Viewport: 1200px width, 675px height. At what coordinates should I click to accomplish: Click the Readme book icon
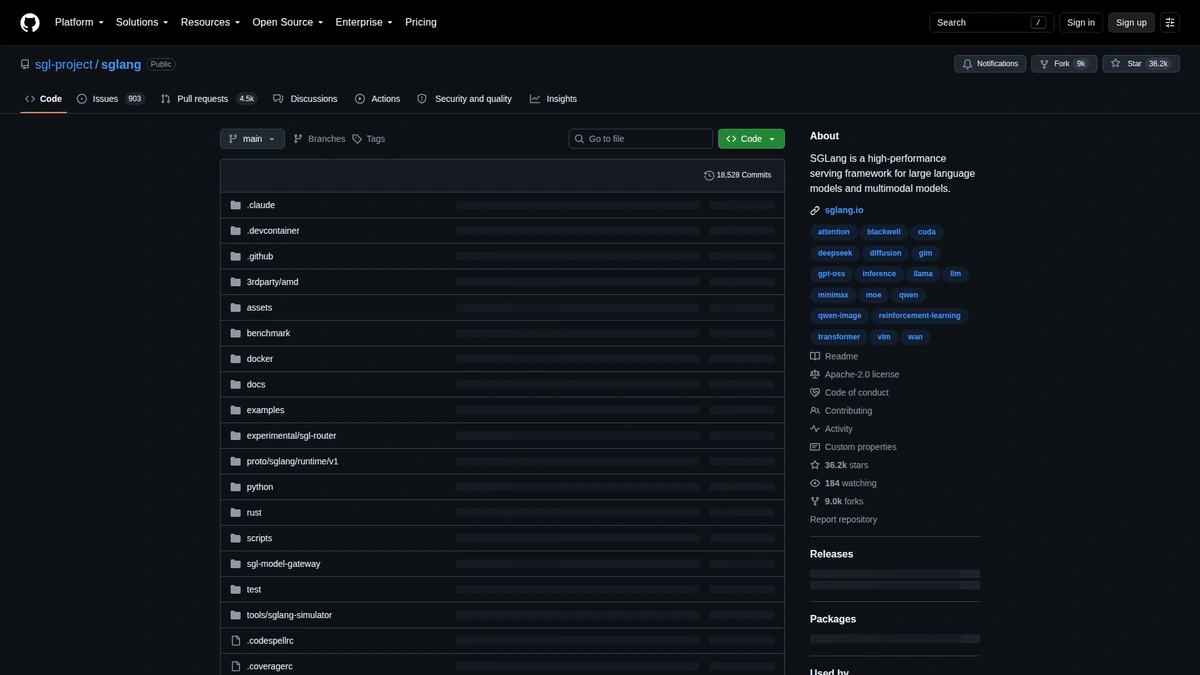(x=815, y=356)
